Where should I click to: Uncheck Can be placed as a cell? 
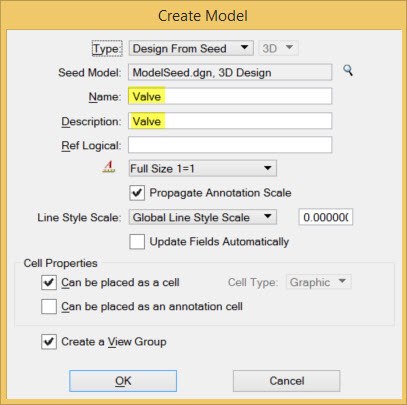pos(49,283)
